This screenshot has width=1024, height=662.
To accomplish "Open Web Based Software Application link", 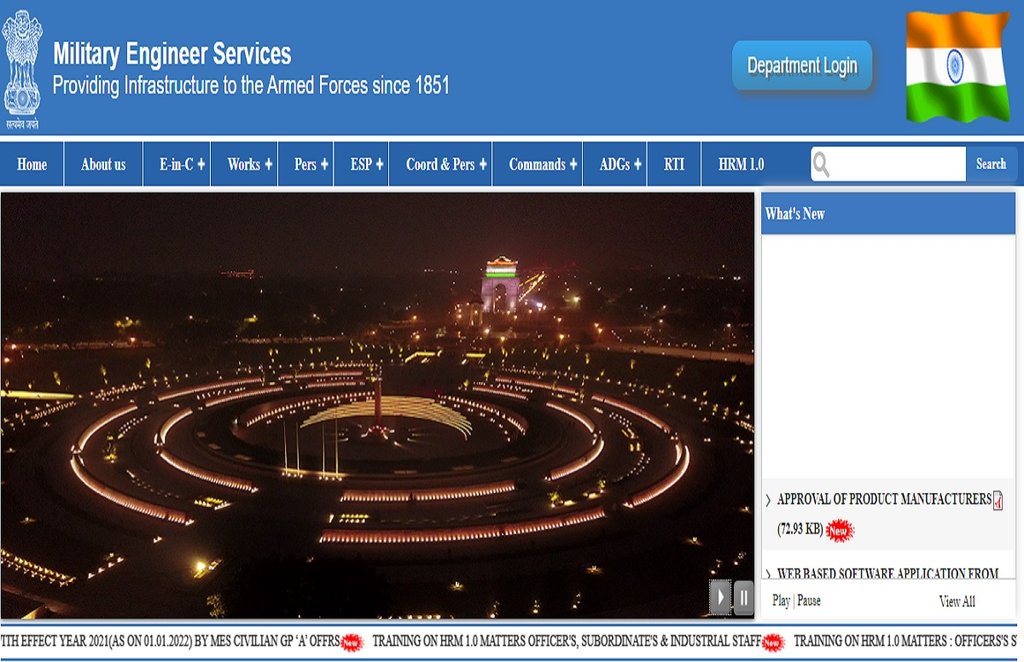I will 888,573.
